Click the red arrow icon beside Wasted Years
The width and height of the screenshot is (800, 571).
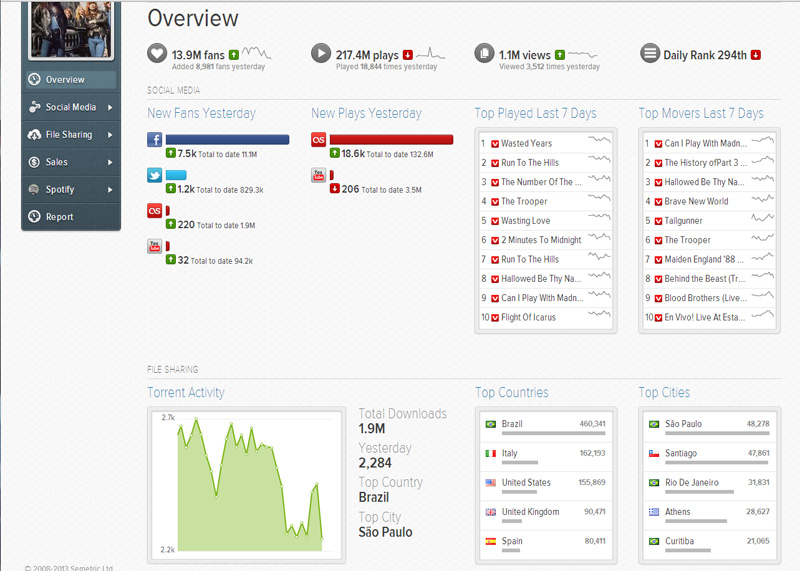pos(494,144)
